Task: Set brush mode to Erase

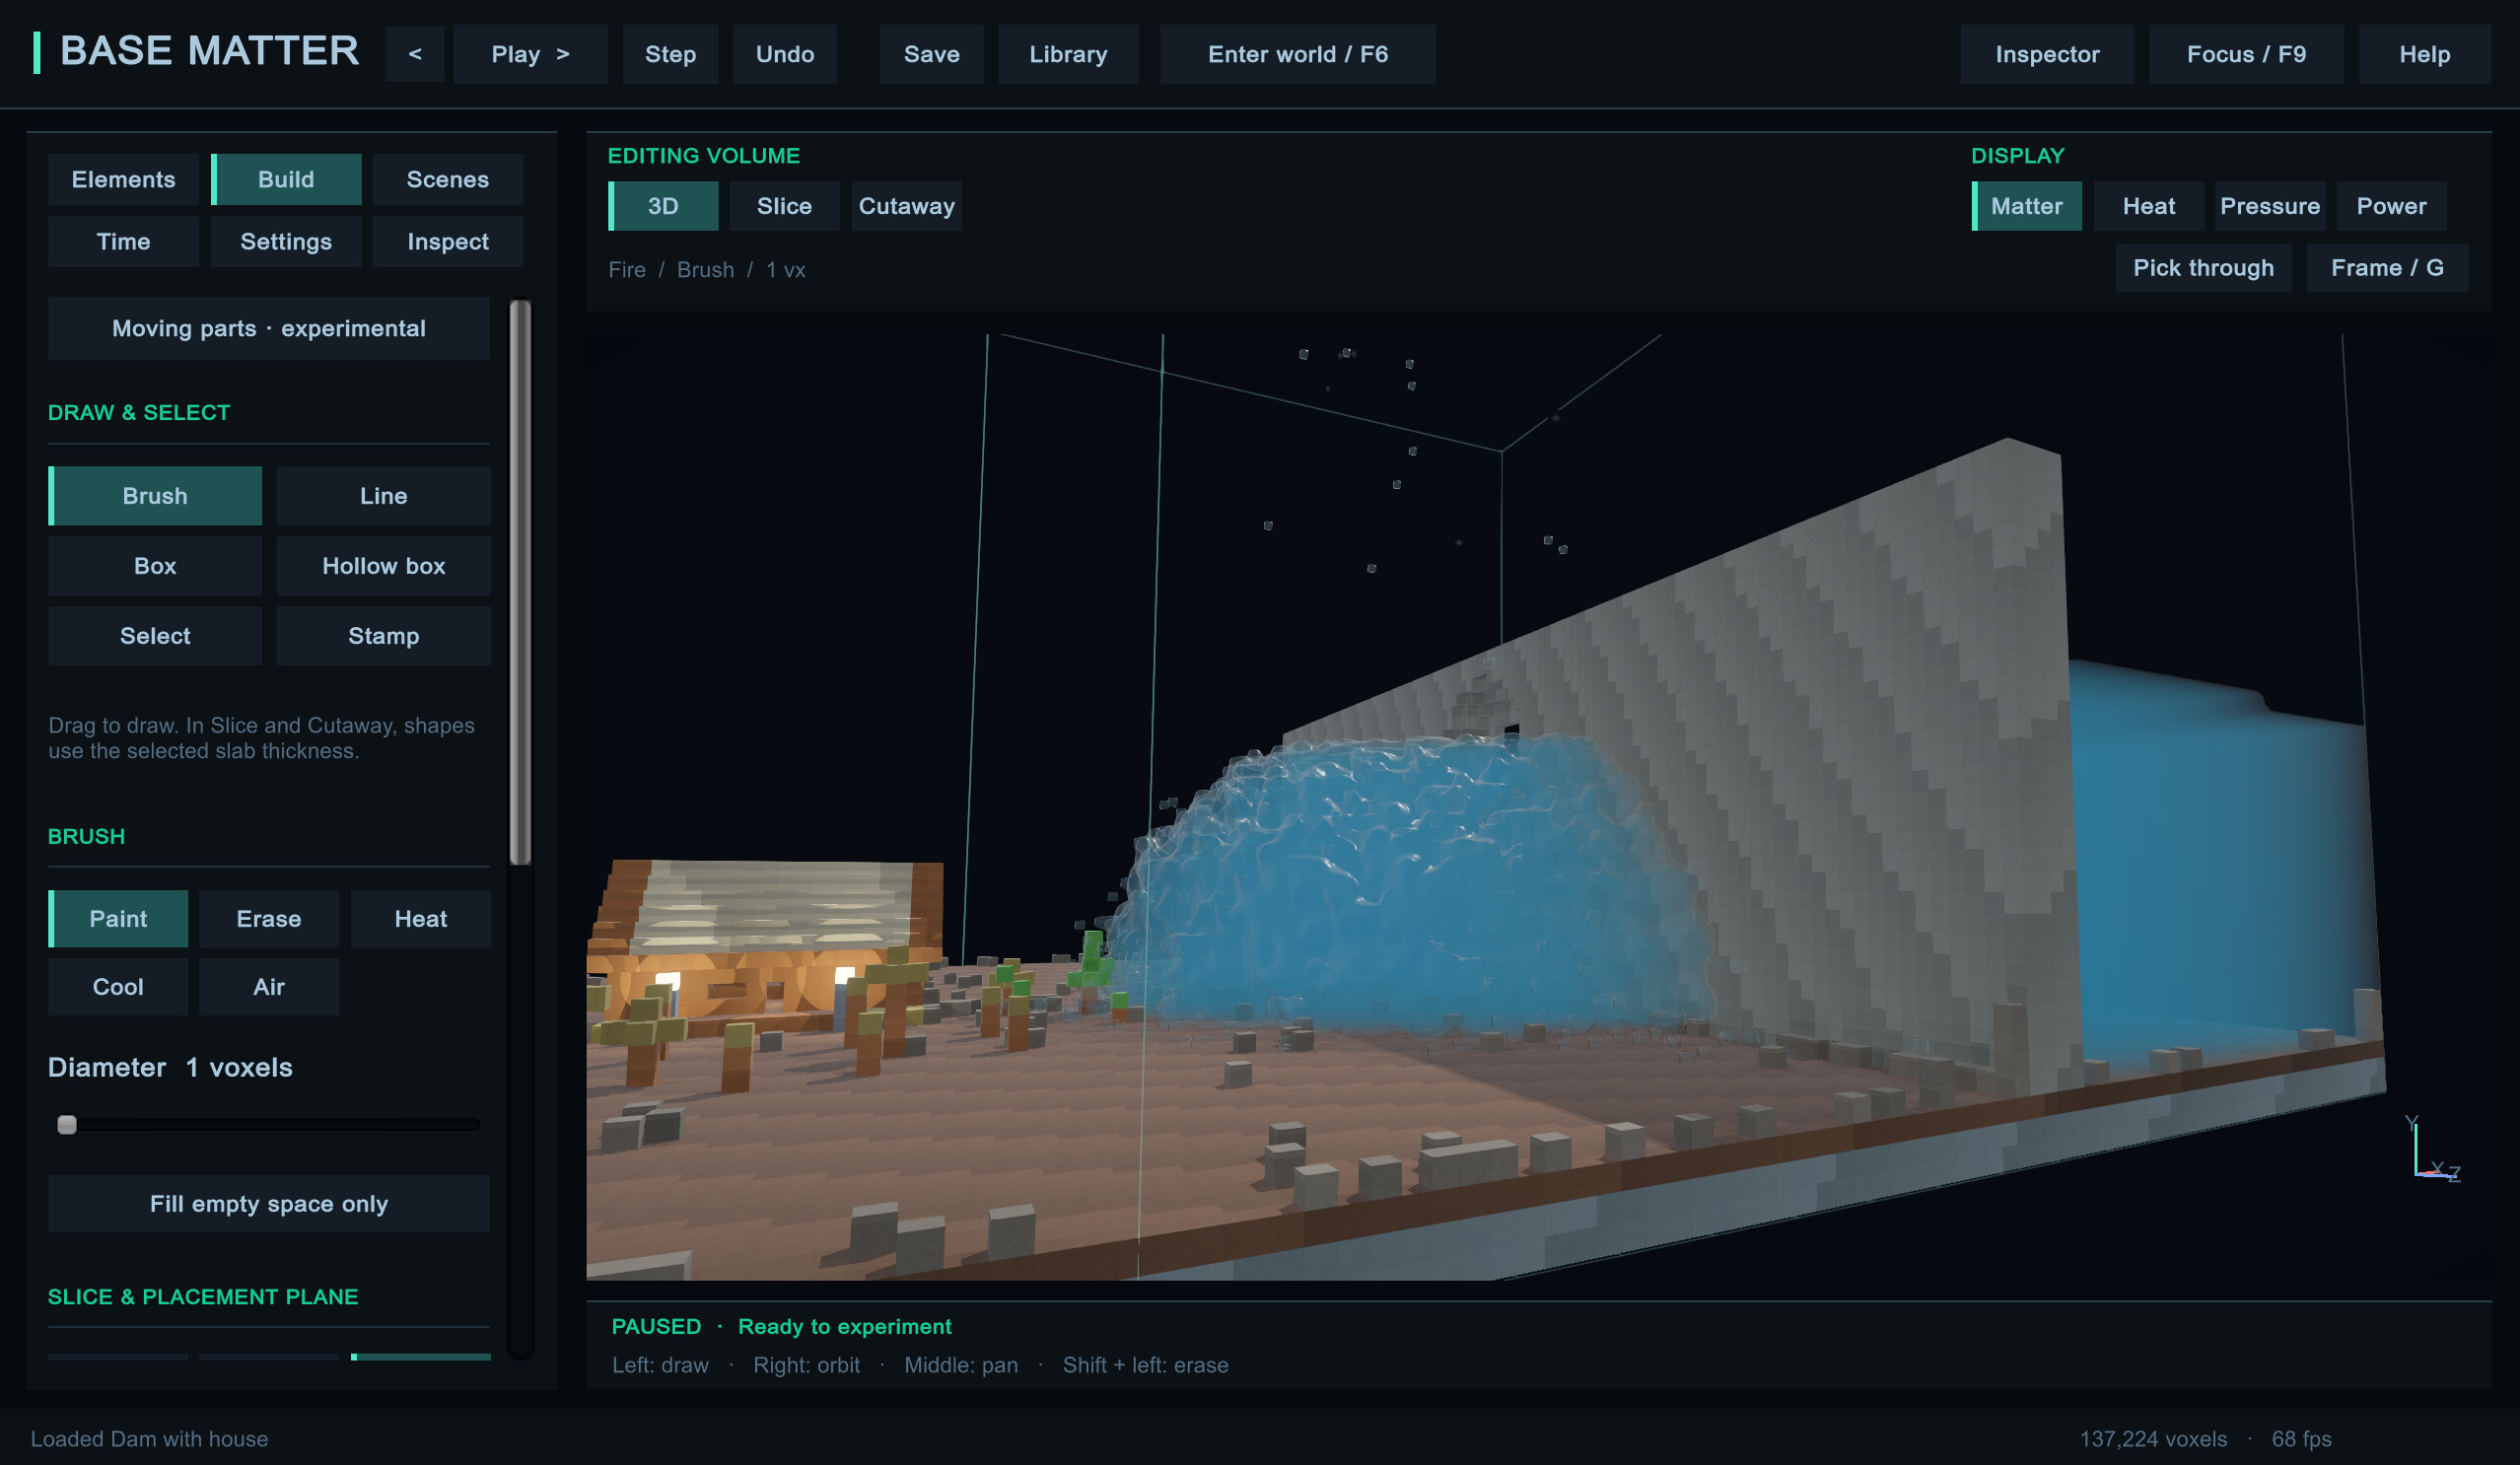Action: 269,918
